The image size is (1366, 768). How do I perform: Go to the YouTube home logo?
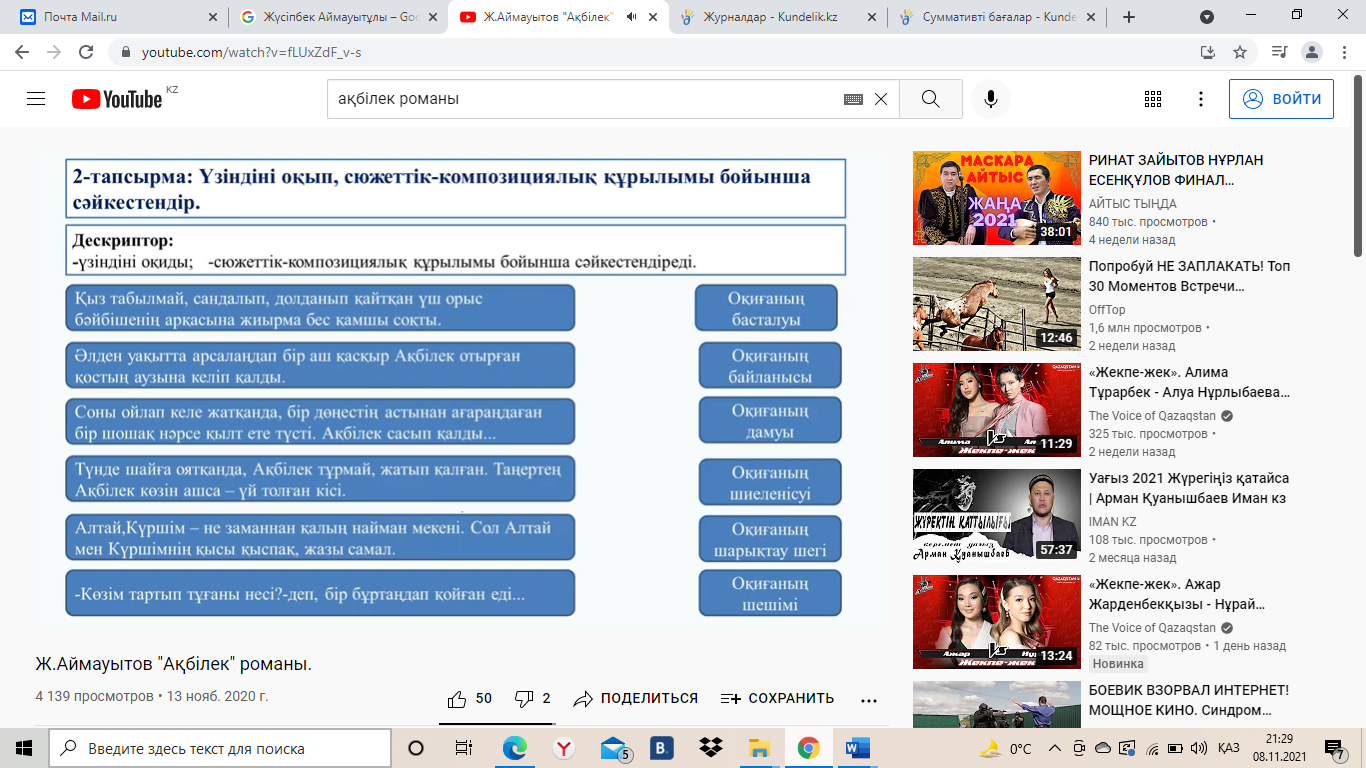coord(118,99)
